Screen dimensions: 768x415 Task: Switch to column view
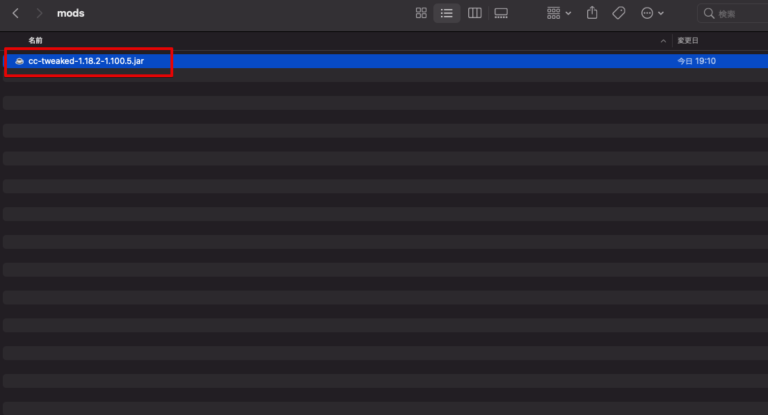coord(474,13)
